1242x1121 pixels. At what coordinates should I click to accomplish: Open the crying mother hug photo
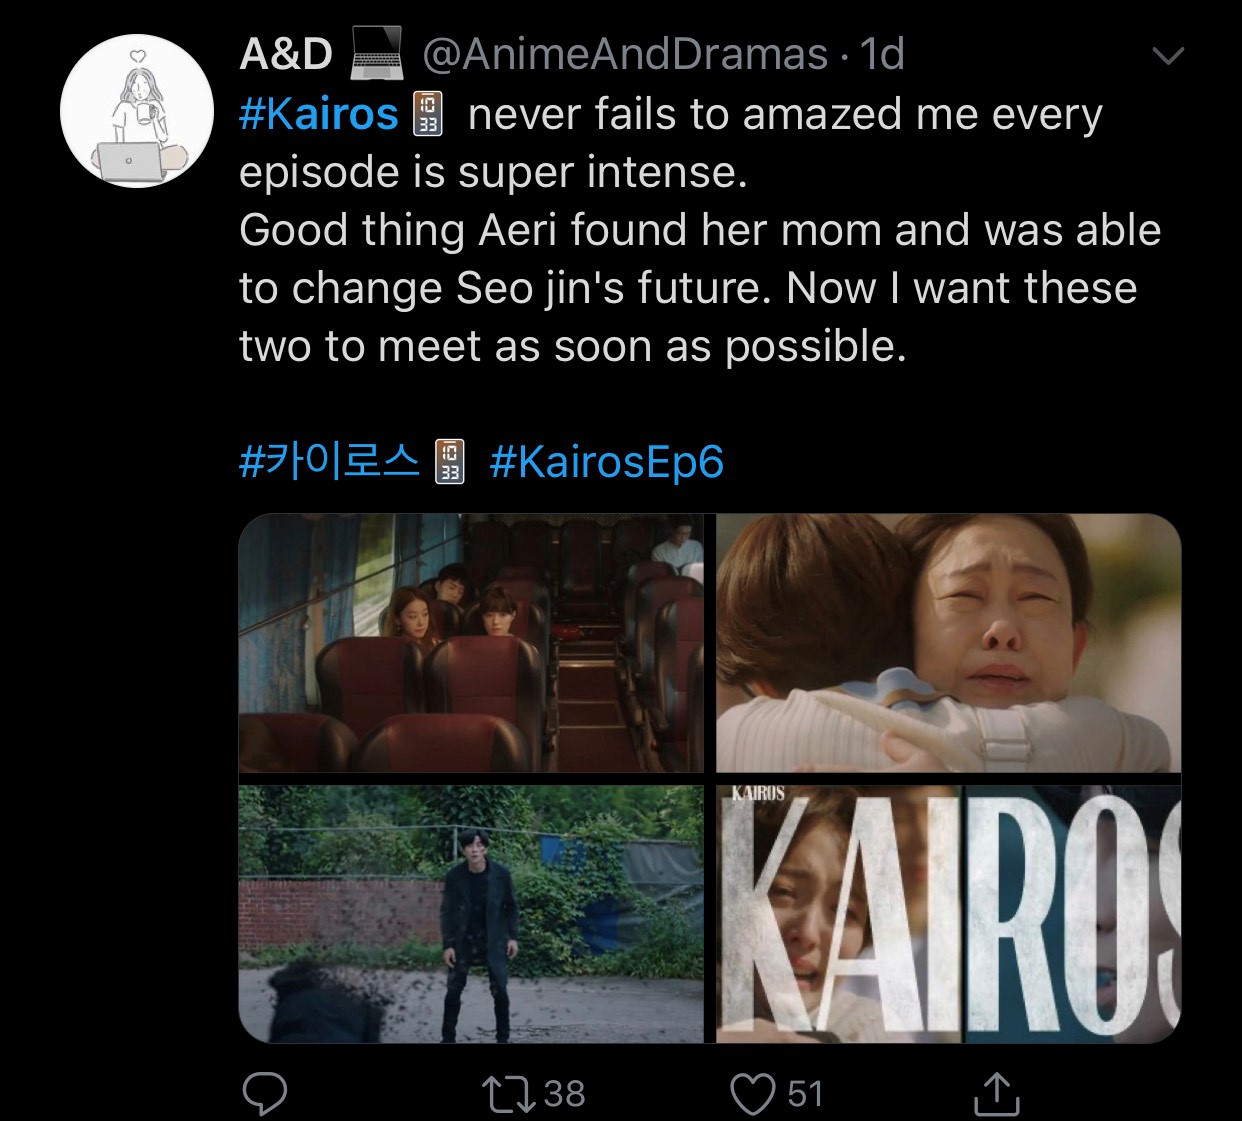948,643
